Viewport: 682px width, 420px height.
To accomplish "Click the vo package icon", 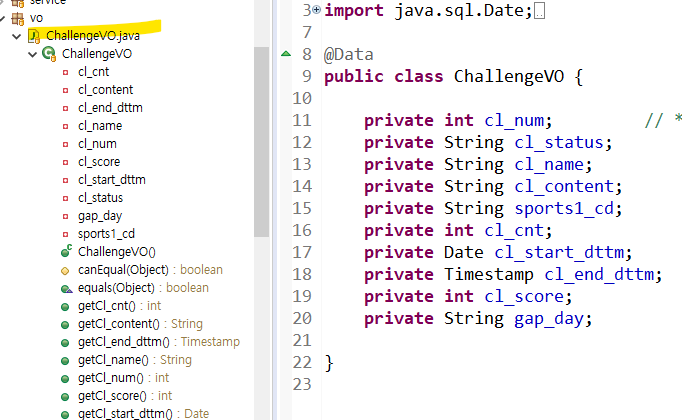I will coord(18,18).
